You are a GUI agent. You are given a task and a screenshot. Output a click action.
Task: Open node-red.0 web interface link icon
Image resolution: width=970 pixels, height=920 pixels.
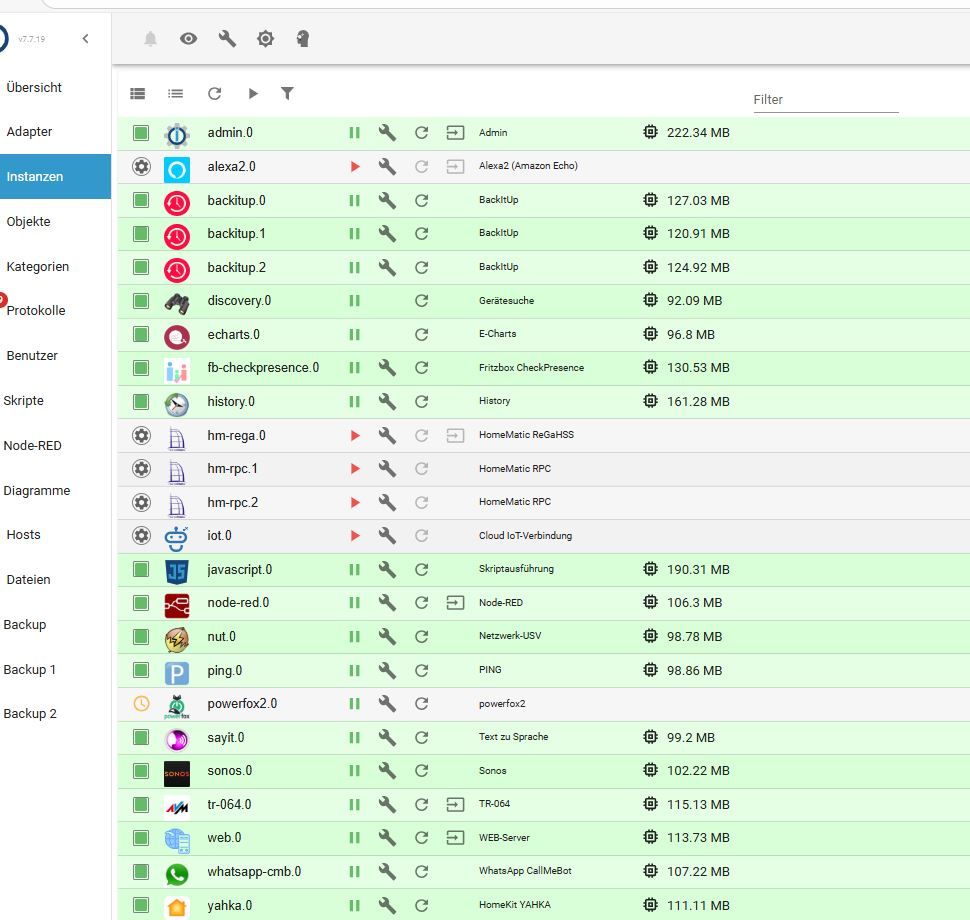pyautogui.click(x=455, y=603)
